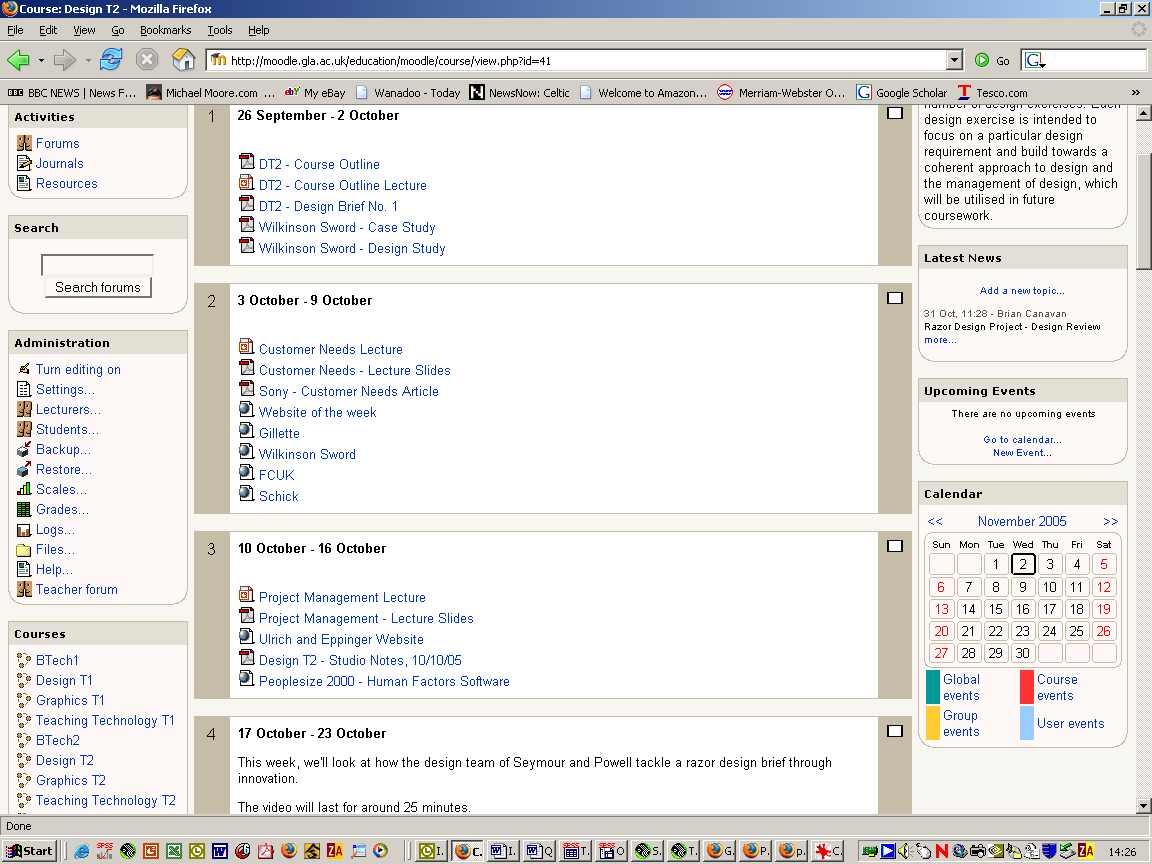Open Wilkinson Sword - Case Study link
Screen dimensions: 1152x864
click(x=347, y=227)
